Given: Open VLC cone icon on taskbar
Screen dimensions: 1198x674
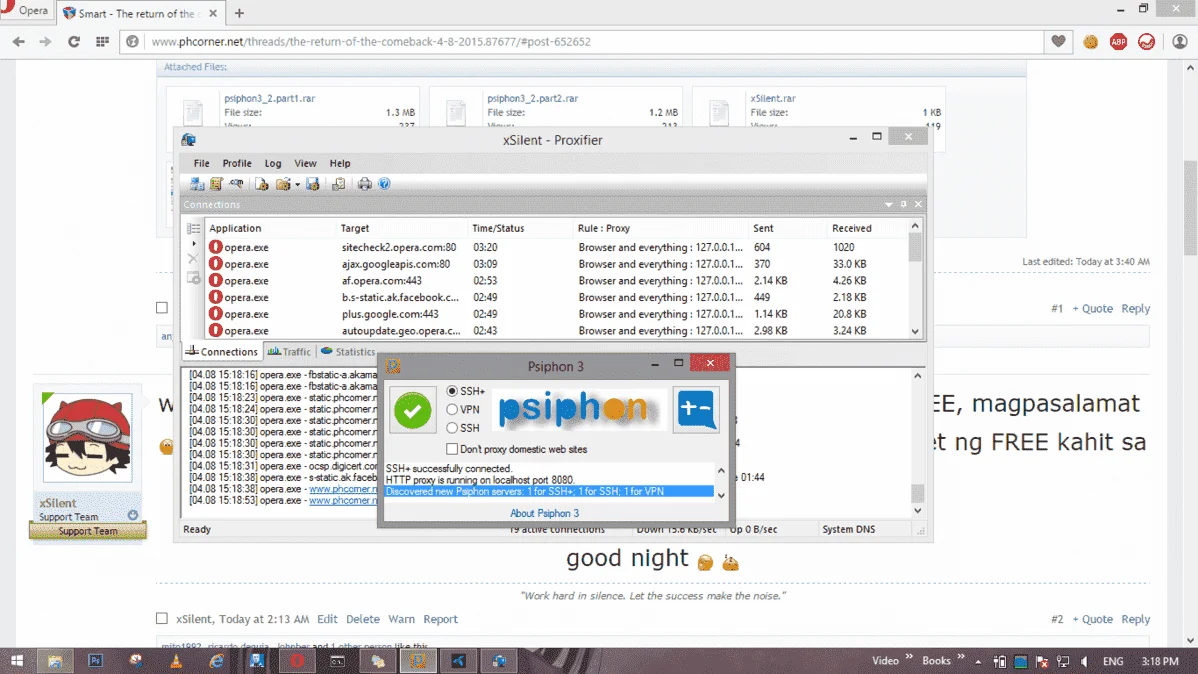Looking at the screenshot, I should coord(176,661).
